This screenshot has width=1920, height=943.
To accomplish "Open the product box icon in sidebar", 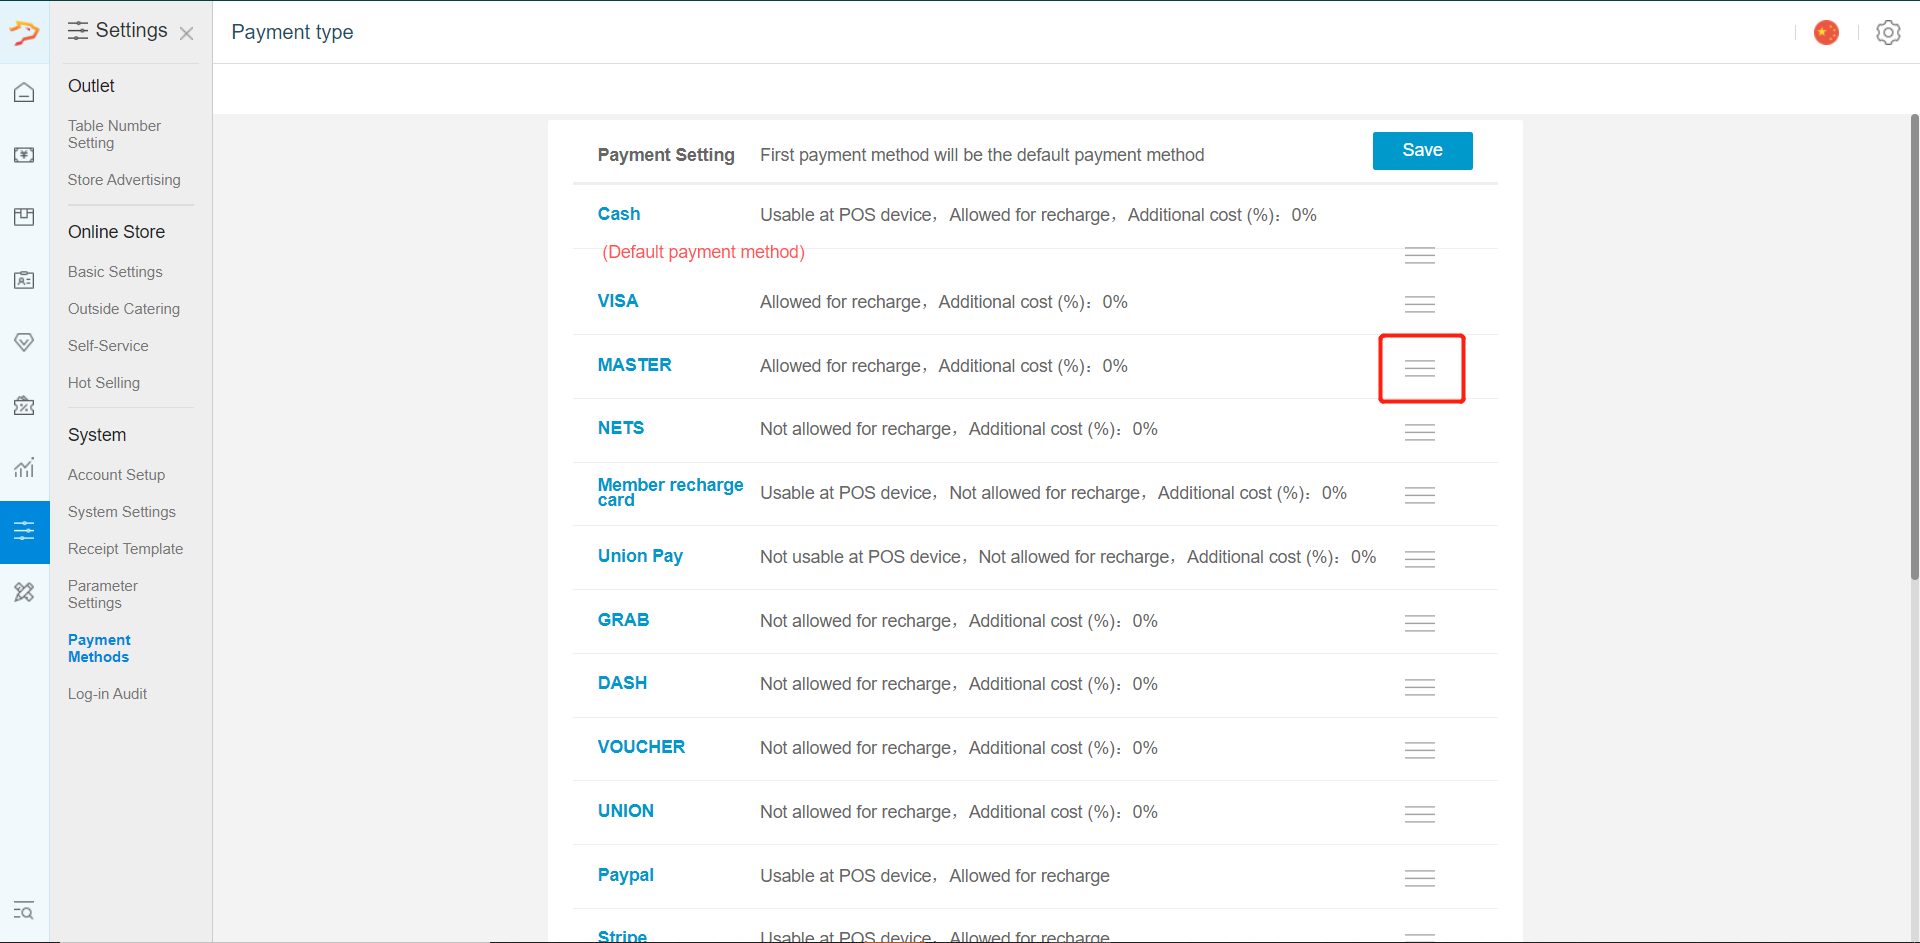I will (x=24, y=217).
